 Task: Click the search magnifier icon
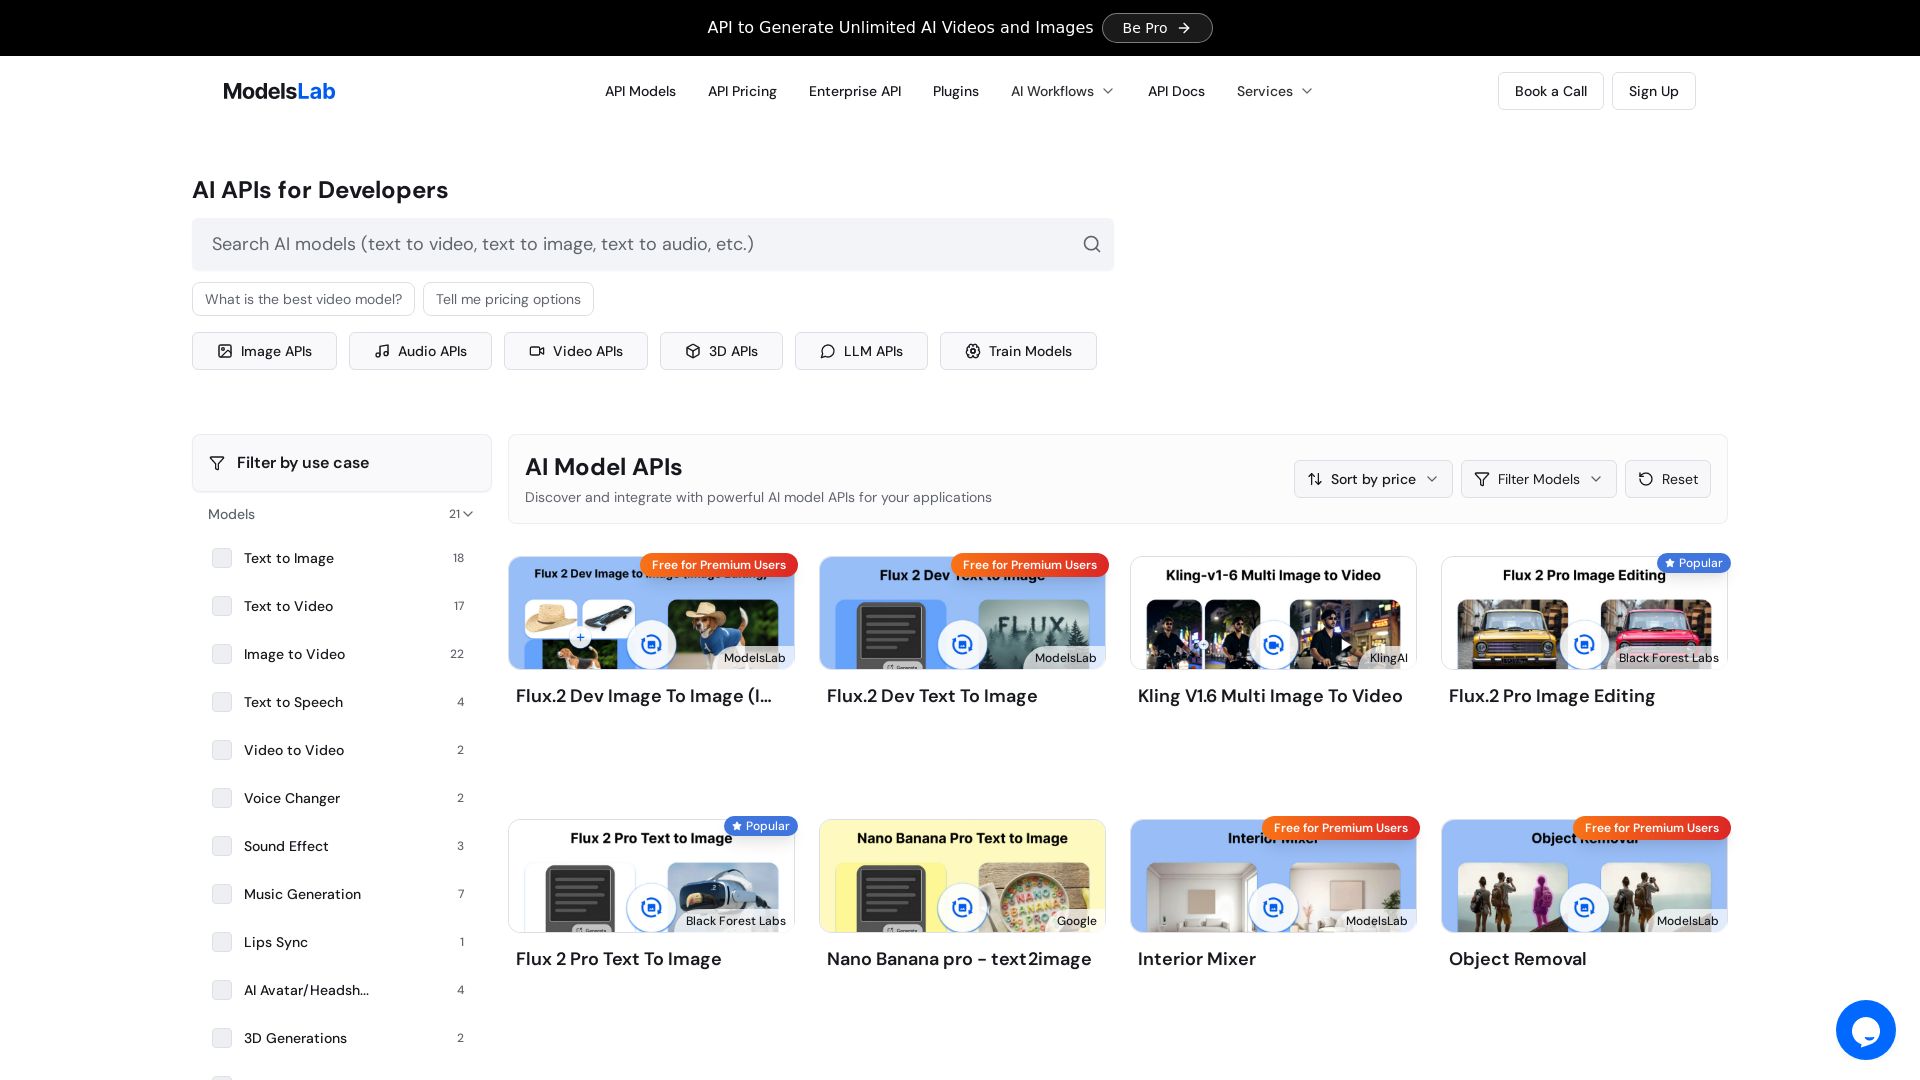tap(1091, 244)
